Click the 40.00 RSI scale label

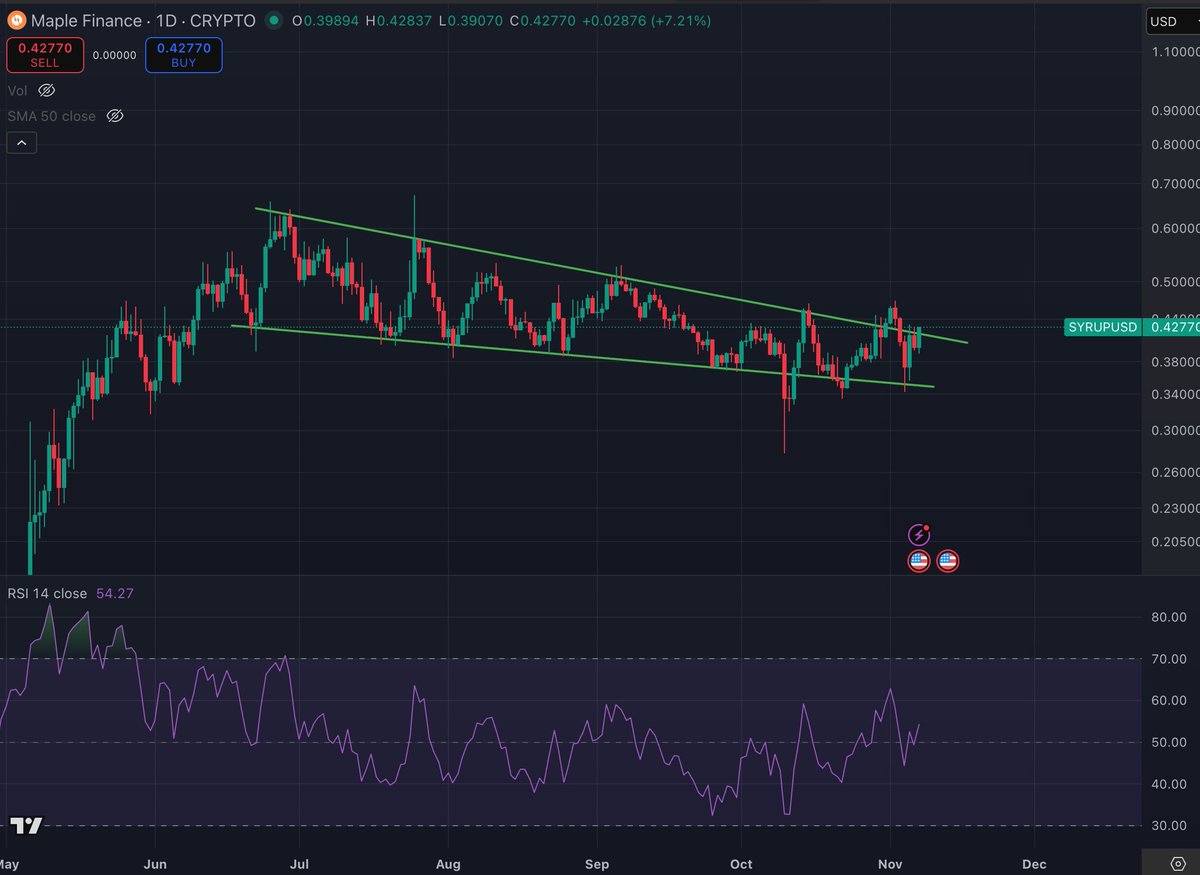pyautogui.click(x=1169, y=784)
